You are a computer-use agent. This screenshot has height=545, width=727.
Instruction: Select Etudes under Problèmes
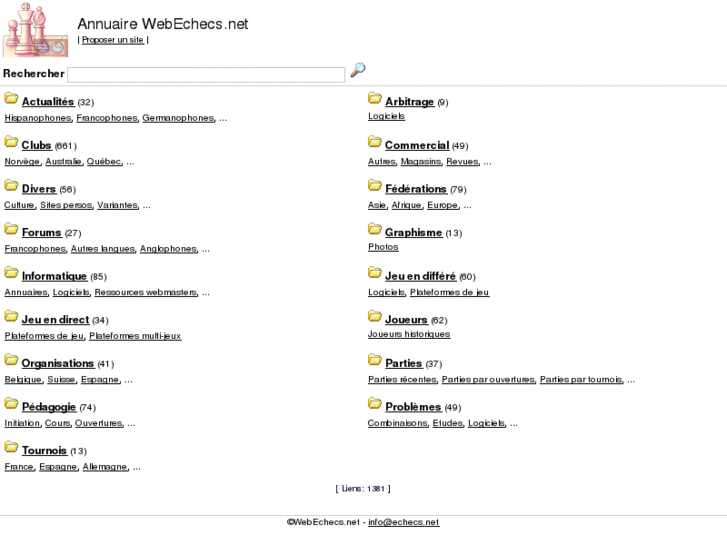pos(448,423)
